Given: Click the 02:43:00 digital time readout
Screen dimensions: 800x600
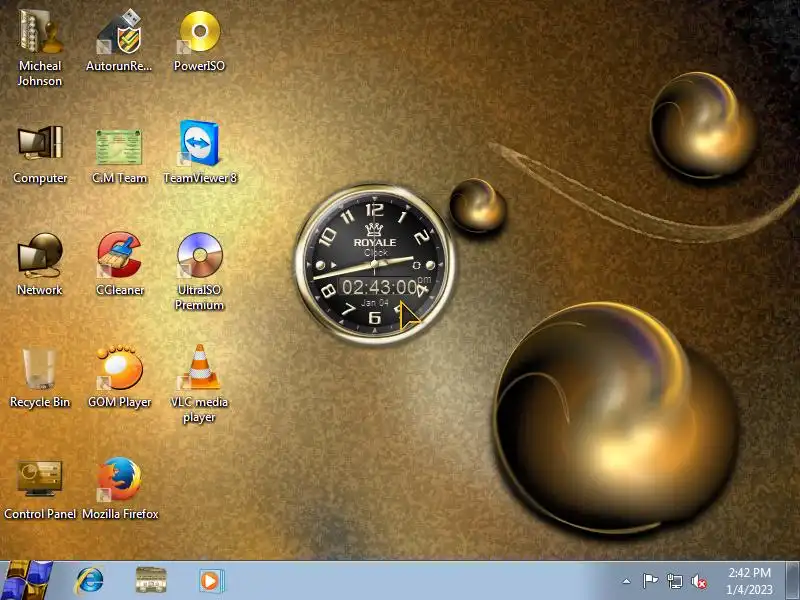Looking at the screenshot, I should tap(380, 287).
